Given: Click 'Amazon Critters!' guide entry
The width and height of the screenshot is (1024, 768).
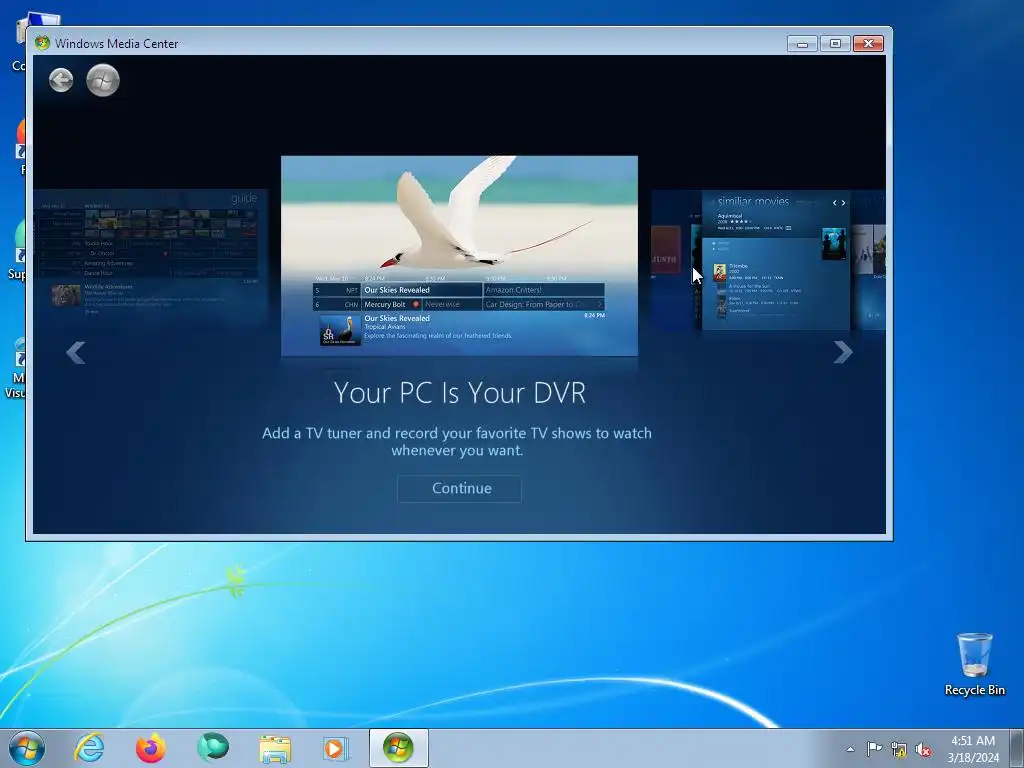Looking at the screenshot, I should tap(544, 290).
